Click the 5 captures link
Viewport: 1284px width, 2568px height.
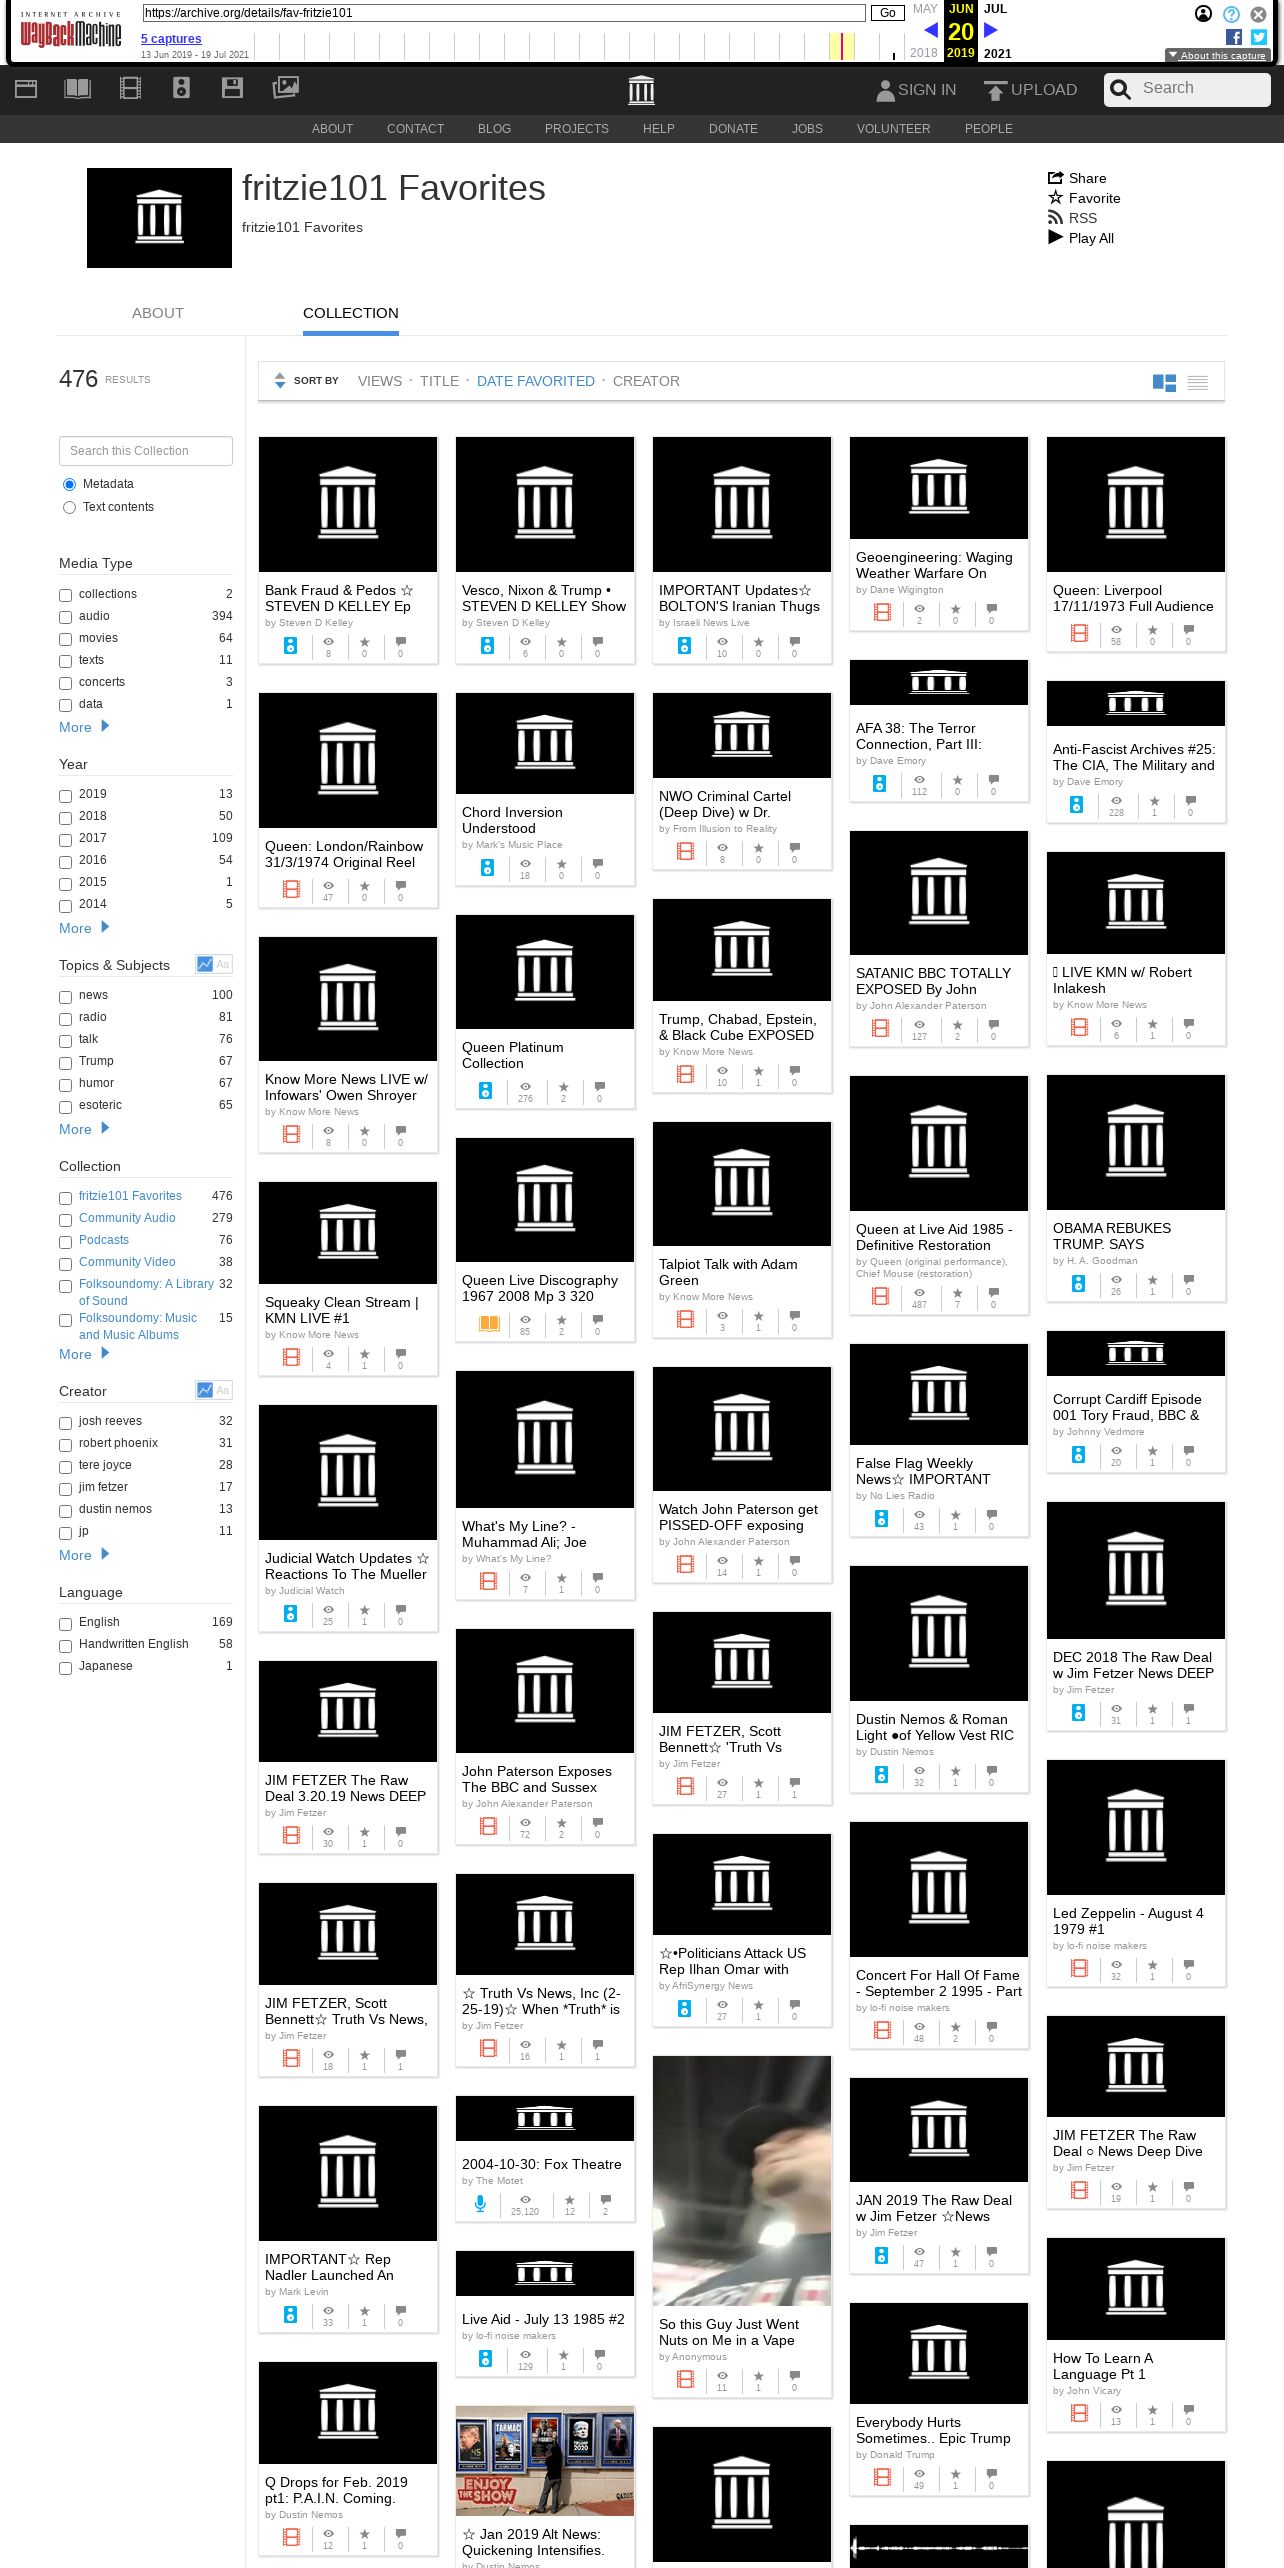(x=171, y=39)
